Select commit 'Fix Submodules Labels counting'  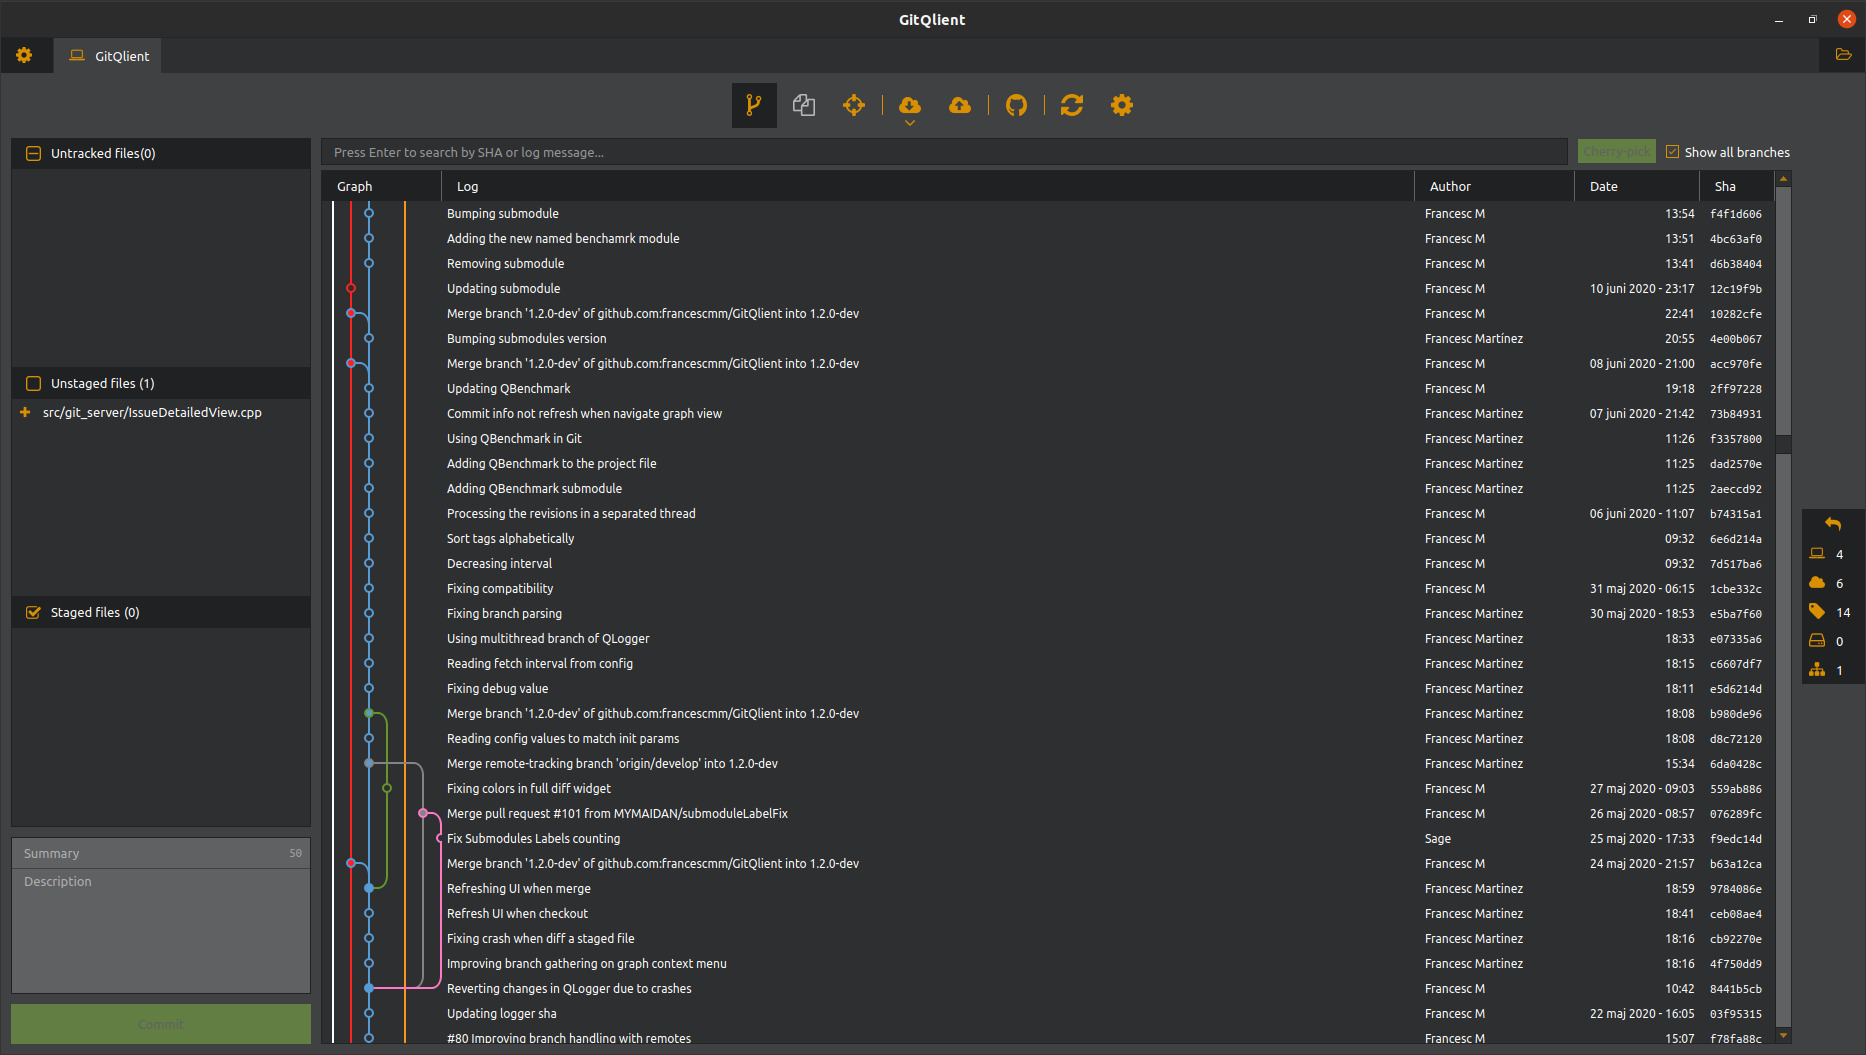(533, 838)
